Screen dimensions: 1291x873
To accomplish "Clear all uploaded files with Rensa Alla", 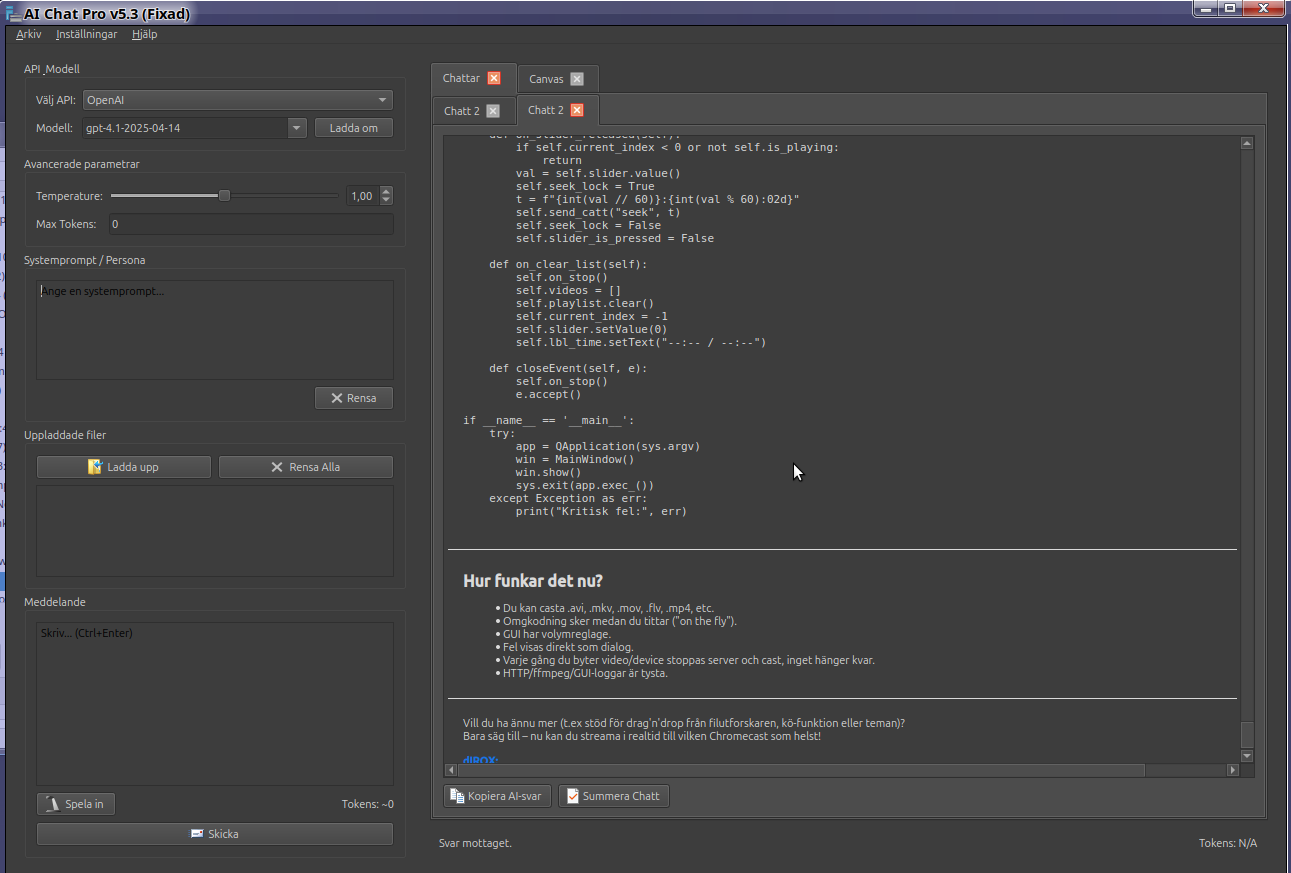I will [306, 467].
